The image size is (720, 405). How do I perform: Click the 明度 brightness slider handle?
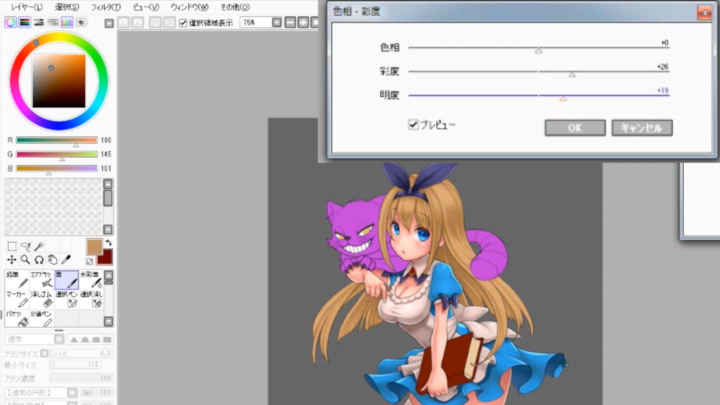[563, 98]
